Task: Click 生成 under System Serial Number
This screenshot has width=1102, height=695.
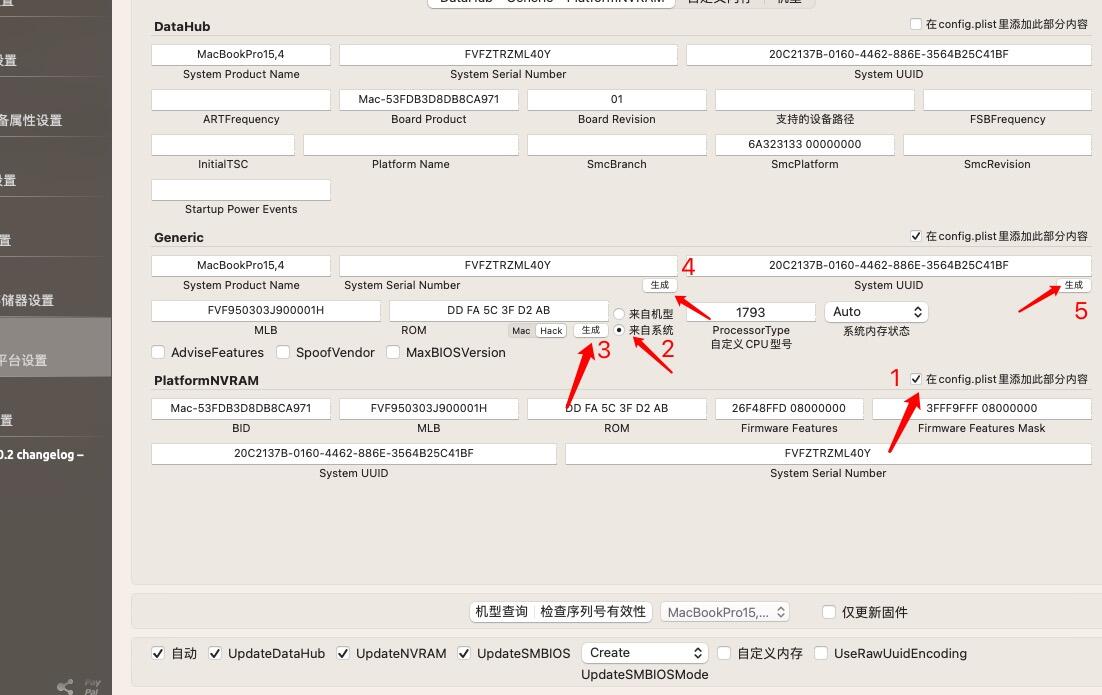Action: [x=659, y=285]
